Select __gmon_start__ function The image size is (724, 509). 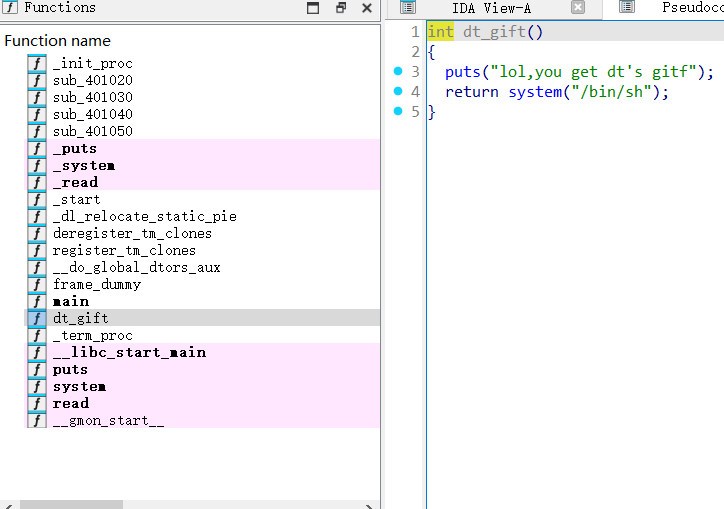click(109, 421)
